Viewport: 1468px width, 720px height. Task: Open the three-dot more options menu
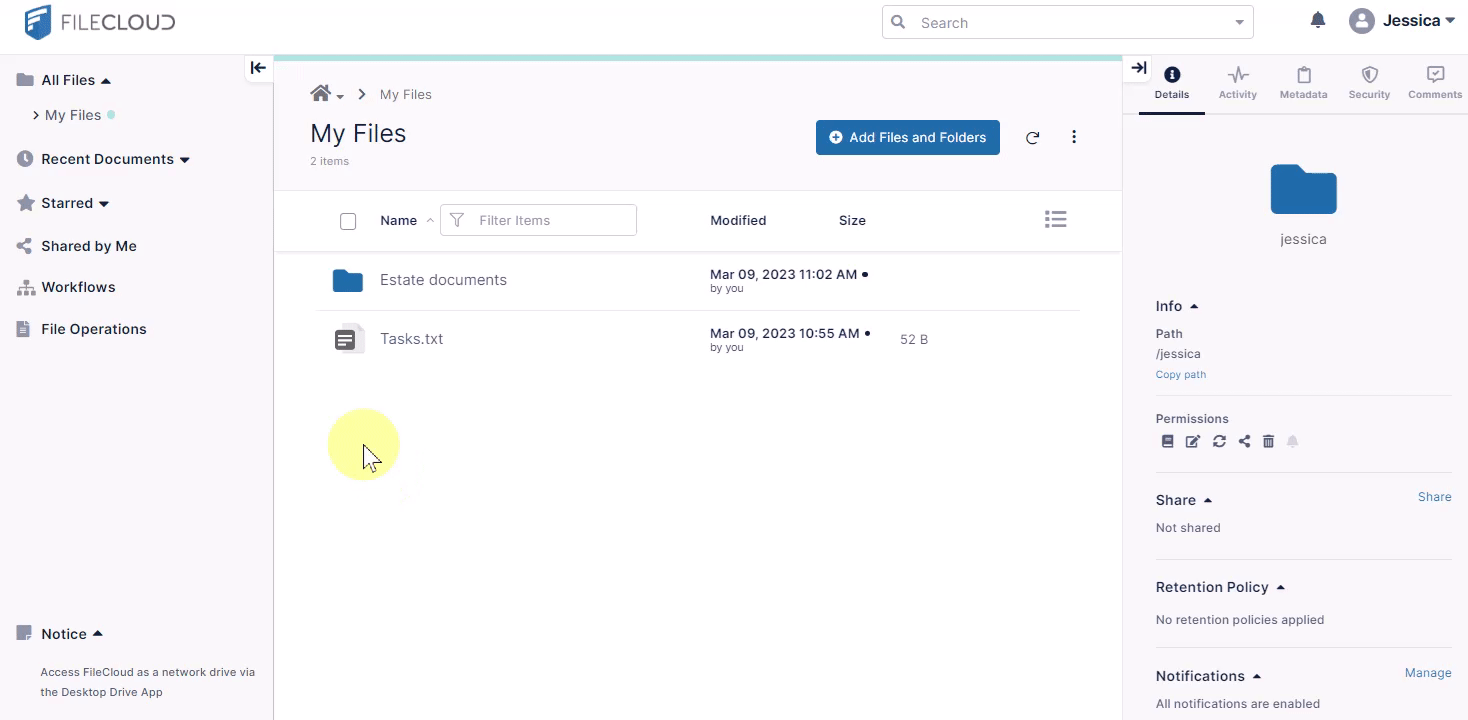(x=1074, y=137)
